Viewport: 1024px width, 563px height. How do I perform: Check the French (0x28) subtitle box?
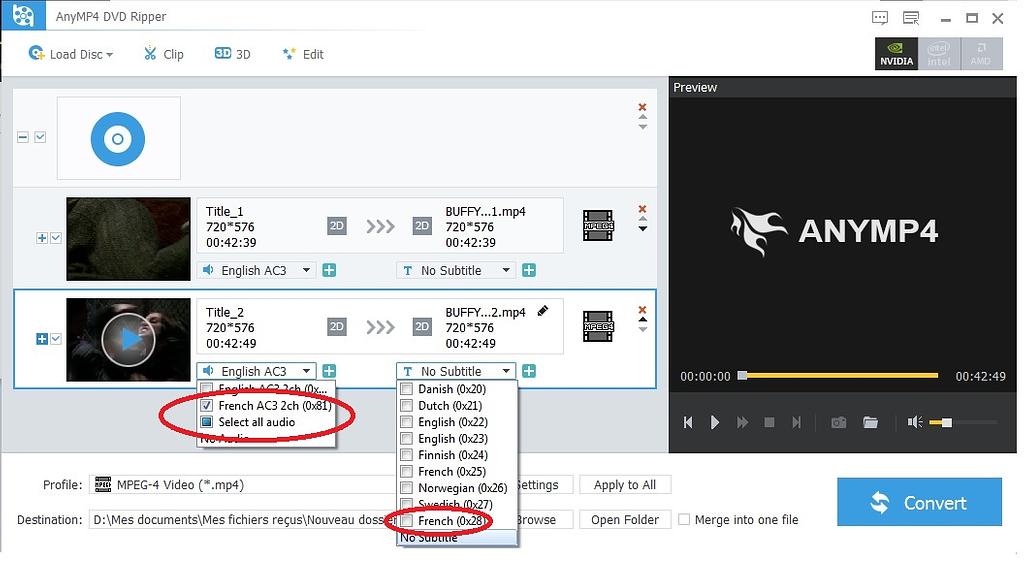407,521
